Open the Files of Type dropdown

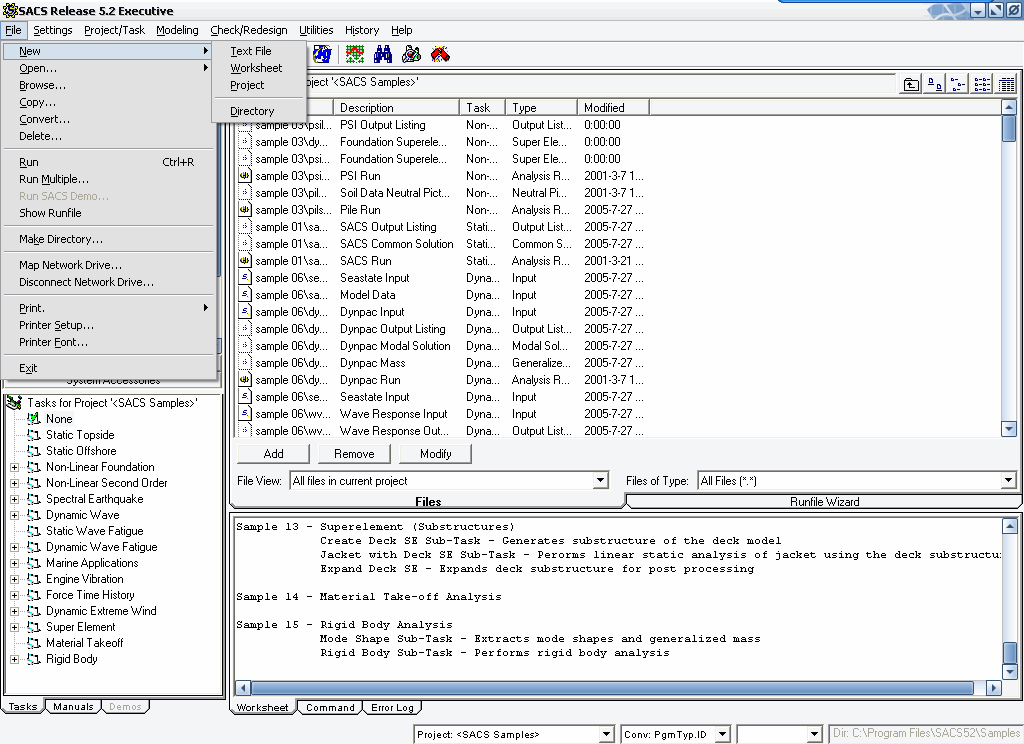(1008, 481)
